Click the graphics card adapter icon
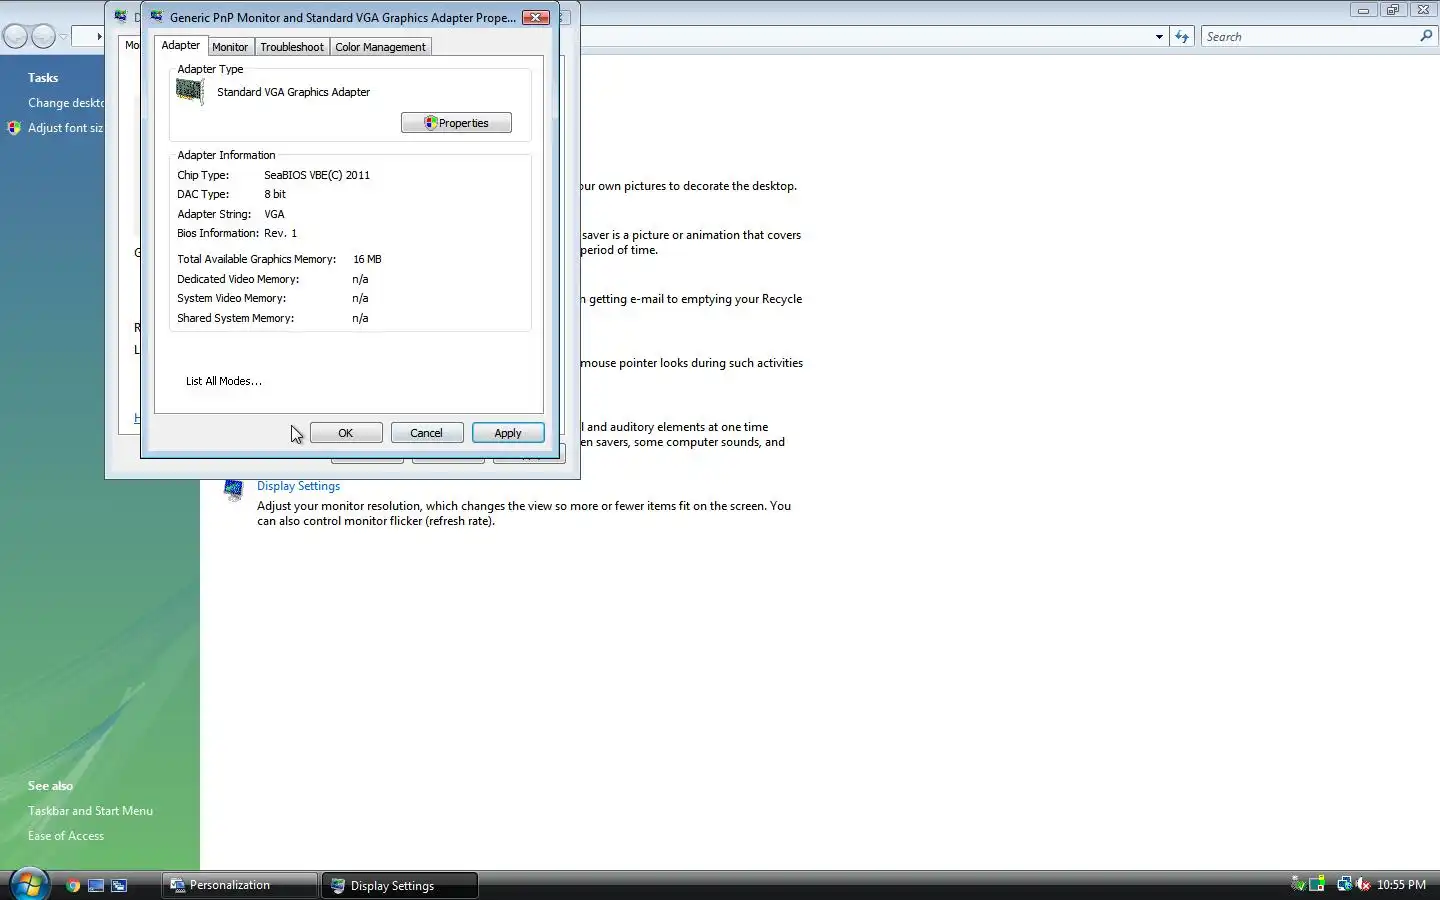Screen dimensions: 1440x900 [x=190, y=91]
